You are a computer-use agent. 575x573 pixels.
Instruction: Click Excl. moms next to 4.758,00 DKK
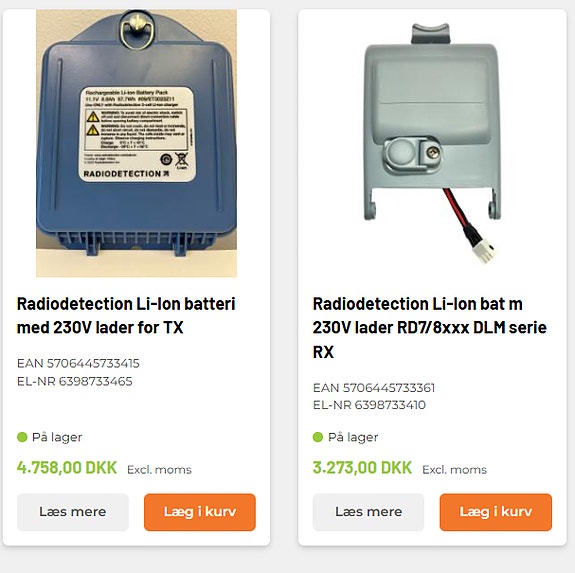[159, 470]
